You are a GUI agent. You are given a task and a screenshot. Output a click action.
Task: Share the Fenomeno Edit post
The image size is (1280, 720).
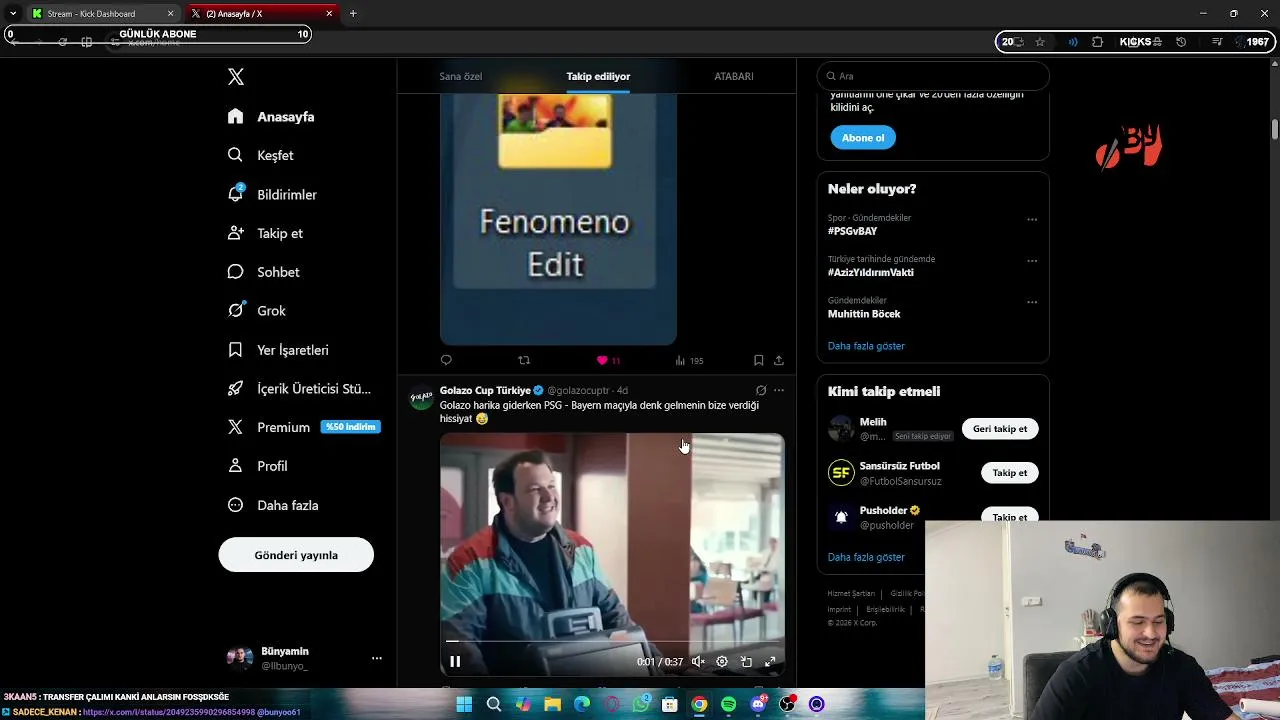click(779, 360)
